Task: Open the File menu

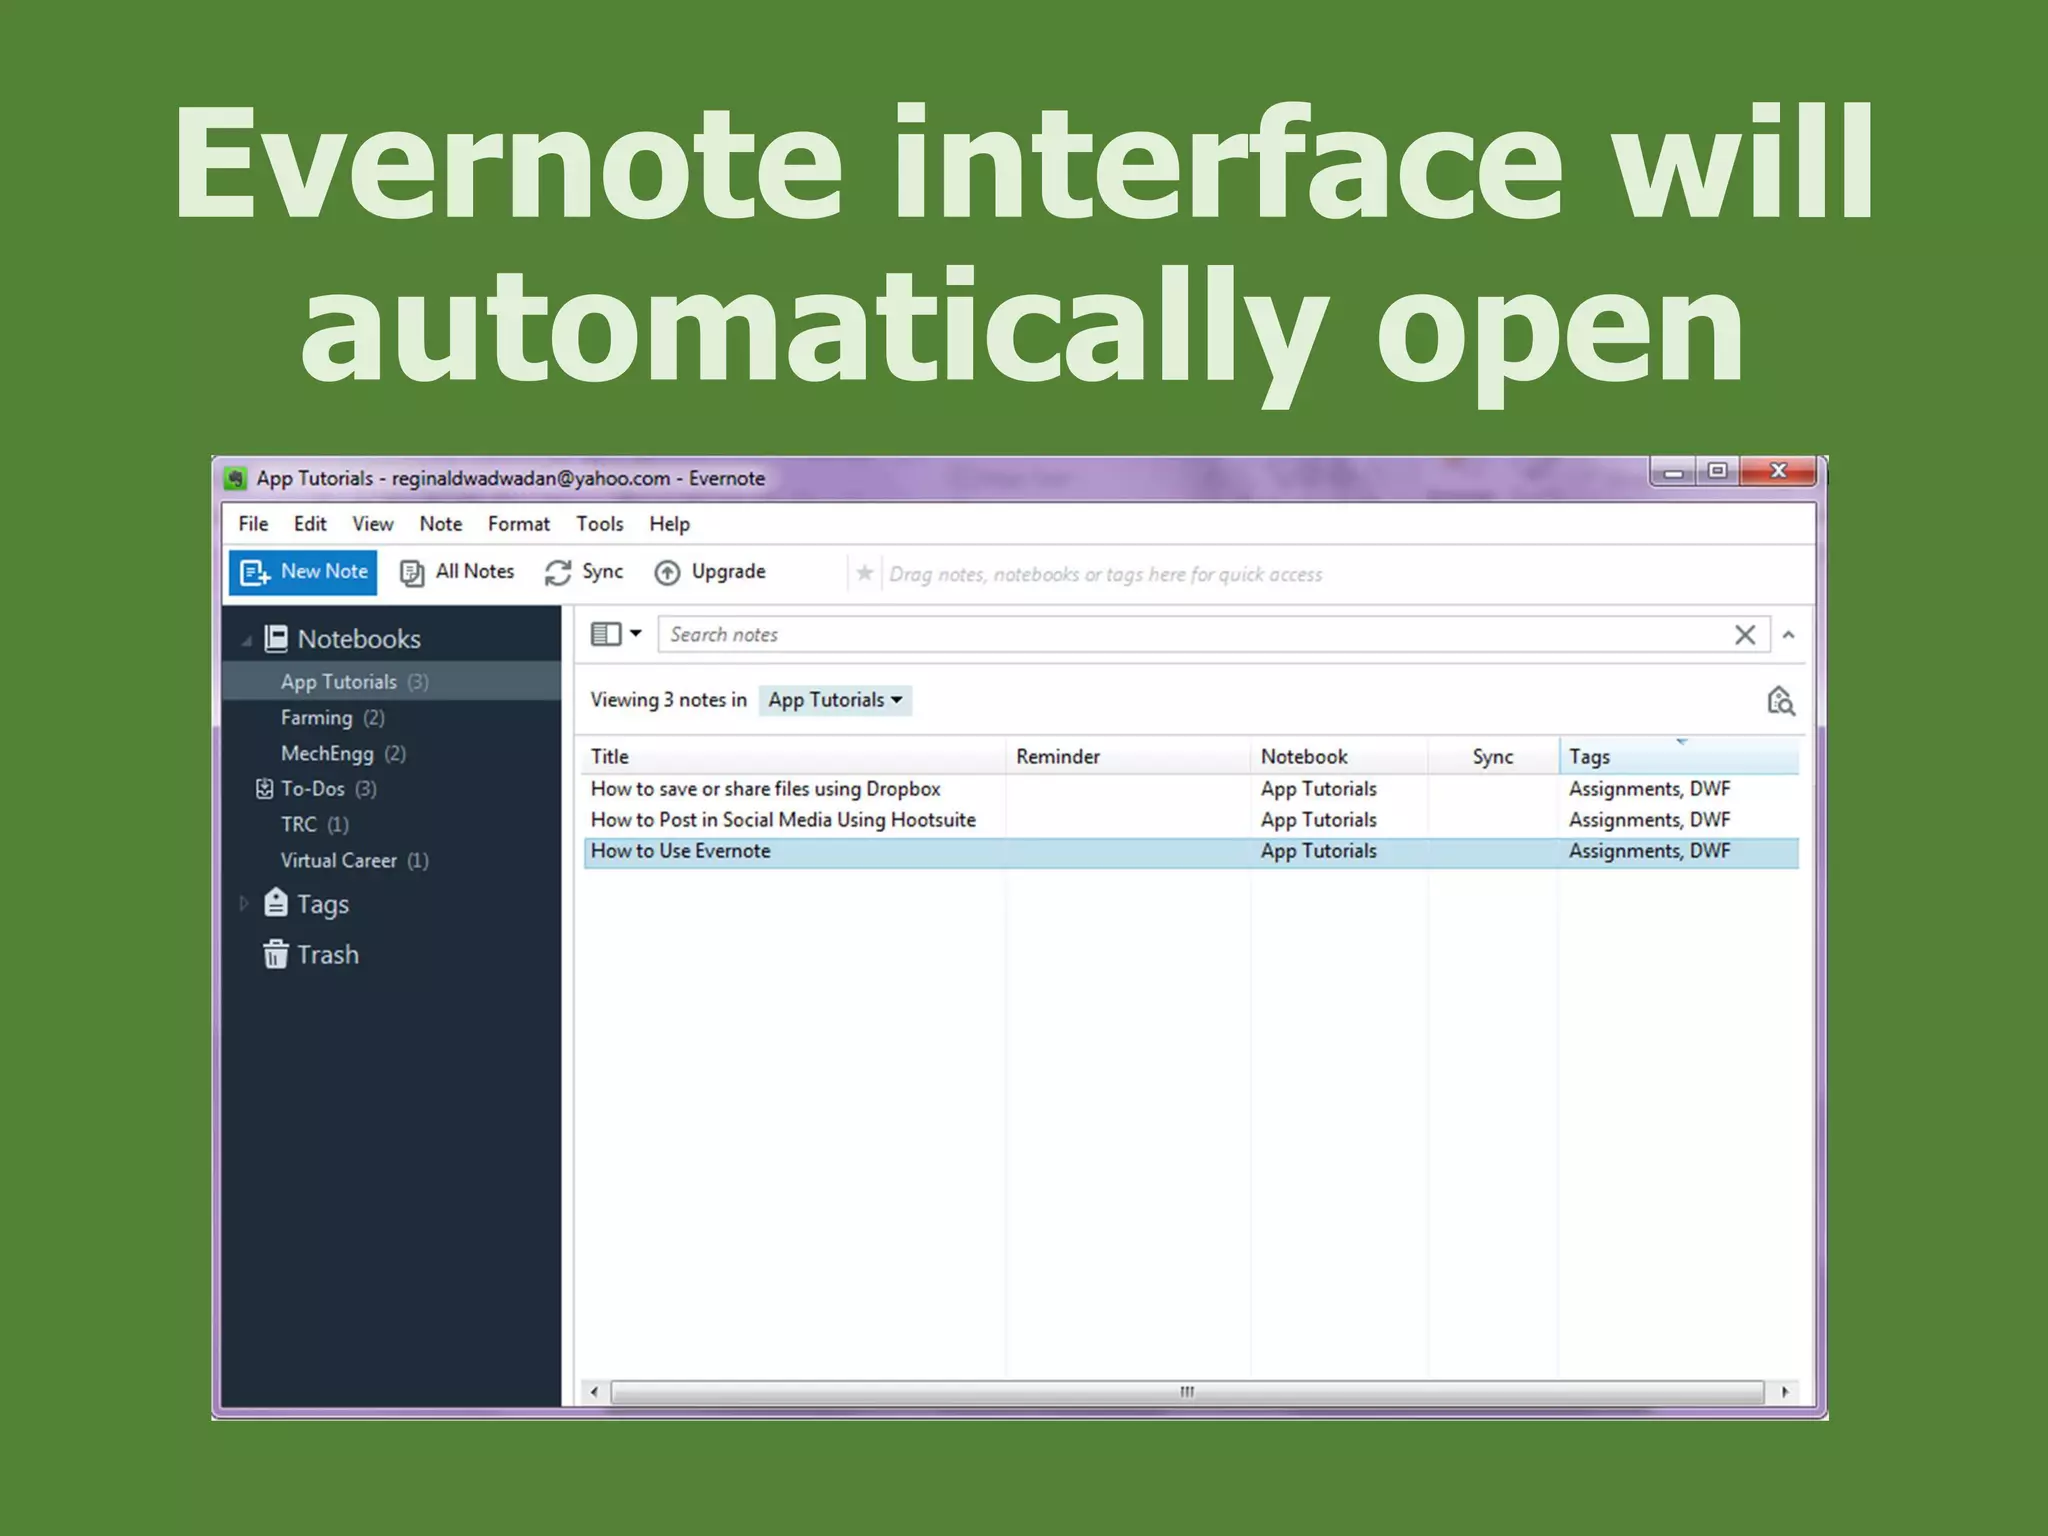Action: (x=253, y=523)
